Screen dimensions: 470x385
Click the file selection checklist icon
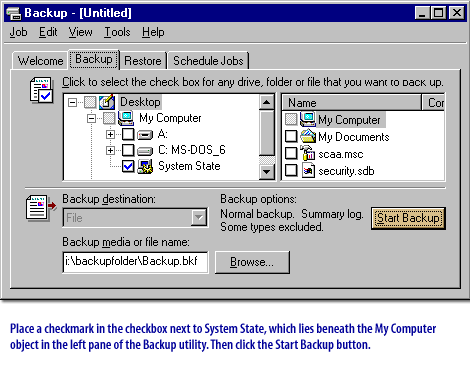41,89
